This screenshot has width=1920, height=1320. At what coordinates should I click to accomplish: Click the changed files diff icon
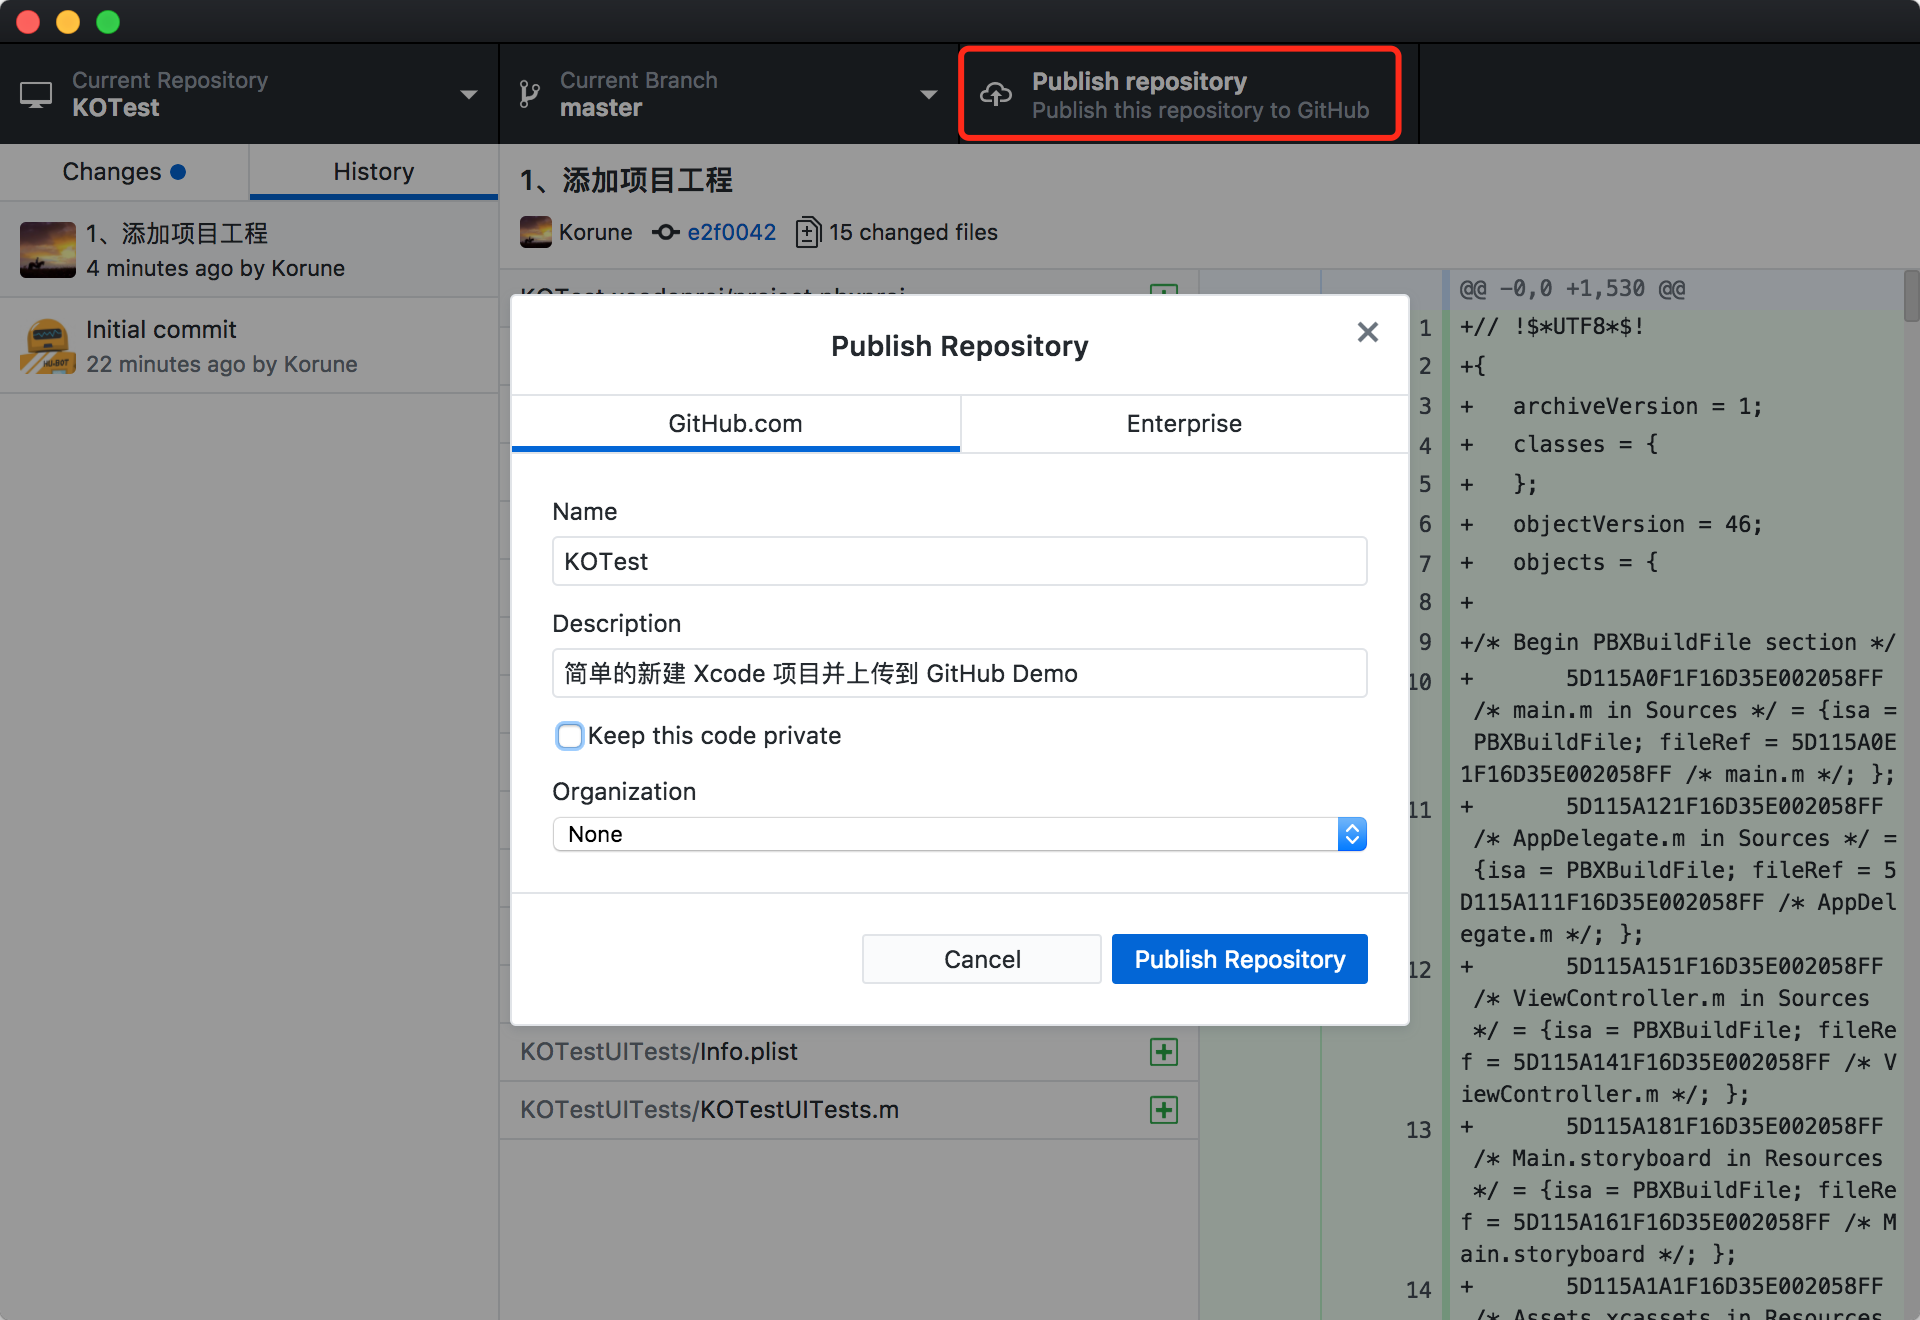(x=808, y=232)
